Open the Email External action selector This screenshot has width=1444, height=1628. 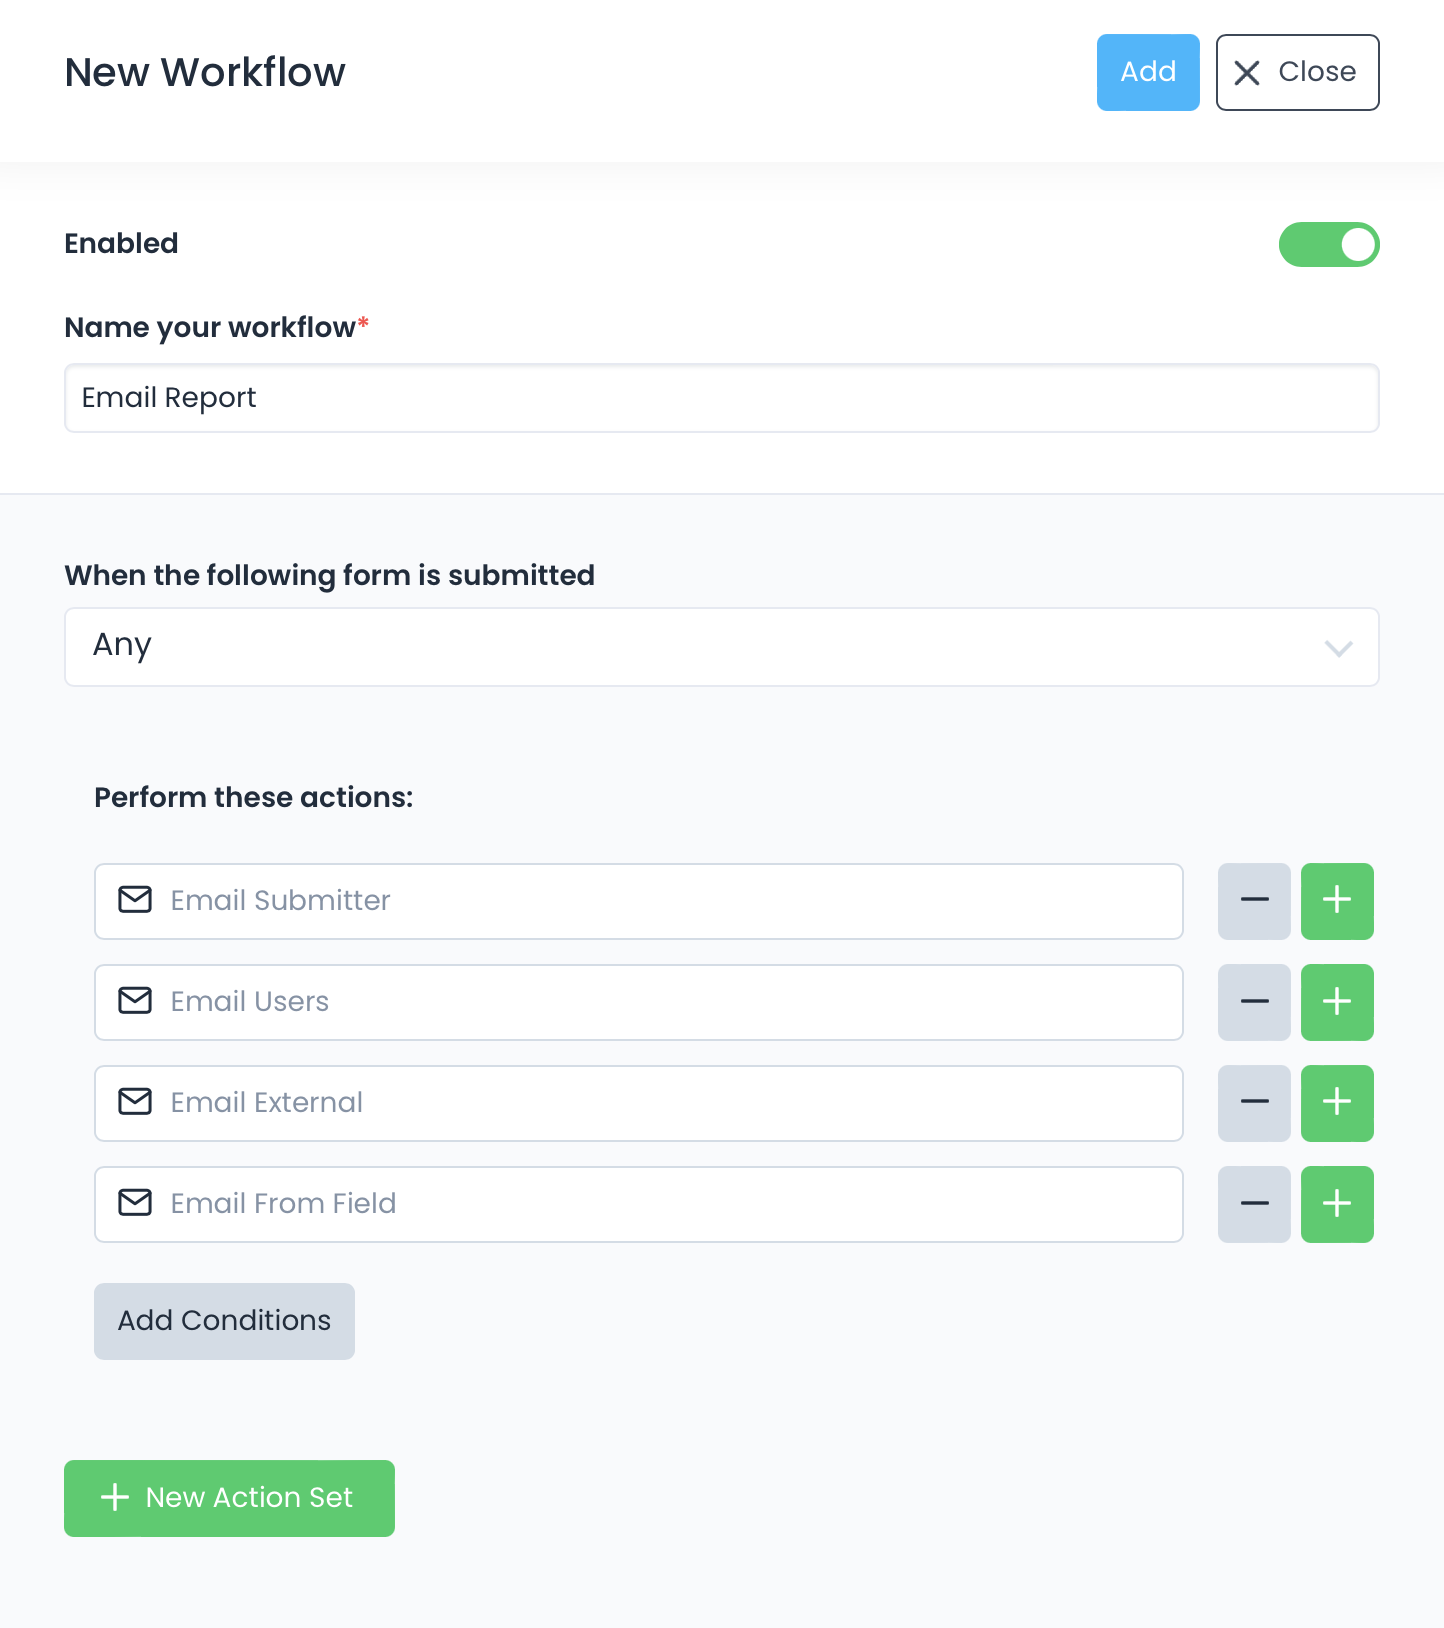coord(638,1103)
